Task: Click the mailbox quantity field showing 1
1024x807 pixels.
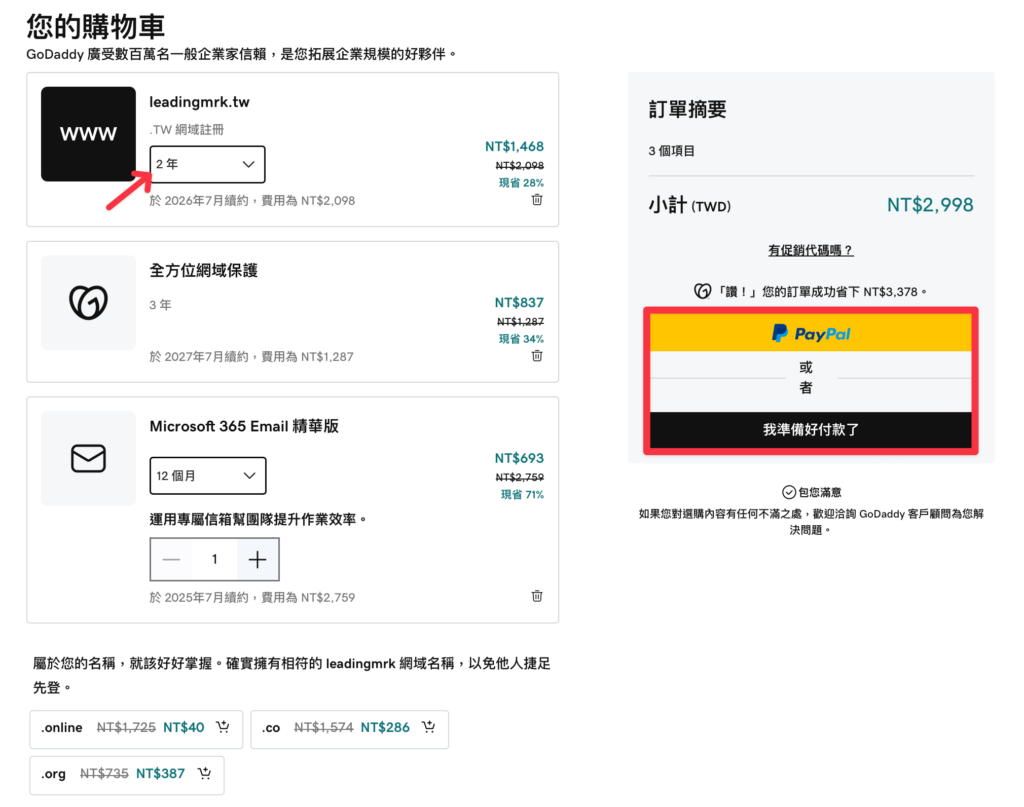Action: (214, 559)
